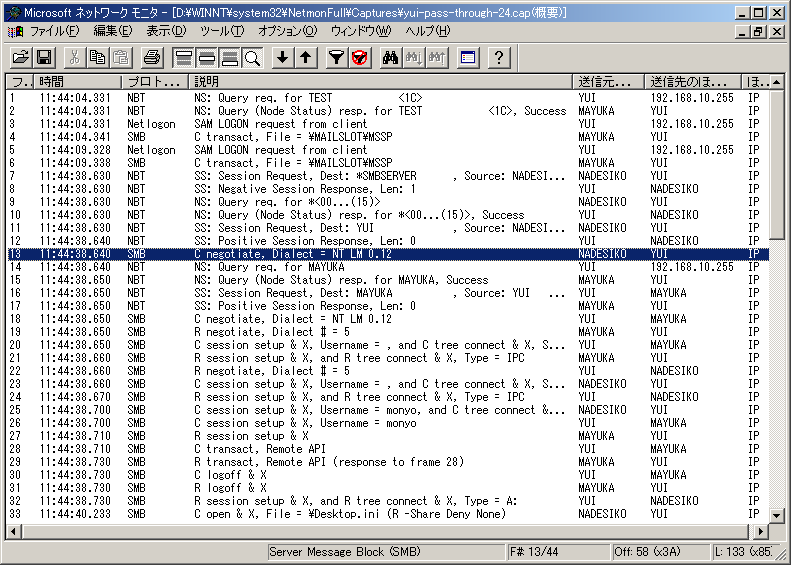This screenshot has height=565, width=791.
Task: Select frame 3 SAM LOGON request row
Action: tap(387, 124)
